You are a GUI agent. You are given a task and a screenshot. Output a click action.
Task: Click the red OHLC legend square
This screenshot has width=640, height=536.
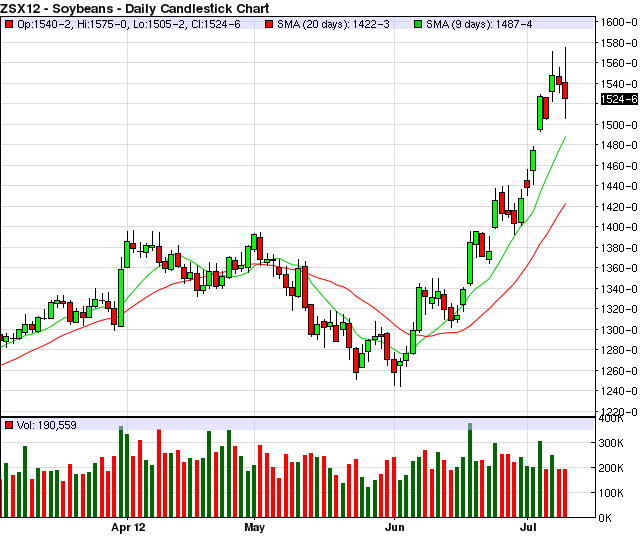(9, 24)
